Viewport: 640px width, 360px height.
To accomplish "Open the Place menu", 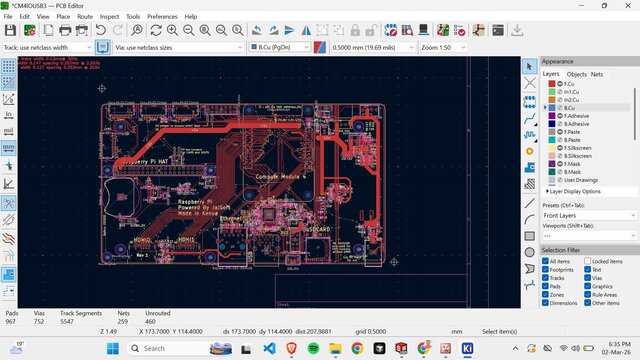I will 63,16.
